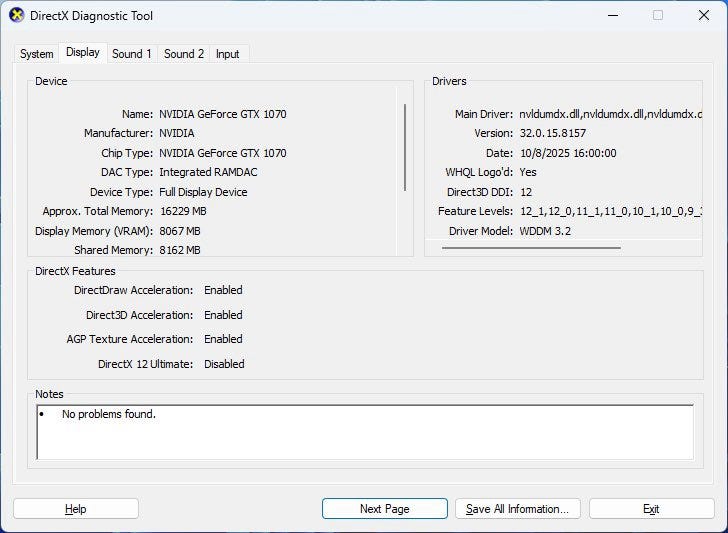The height and width of the screenshot is (533, 728).
Task: Open the Input tab
Action: [228, 54]
